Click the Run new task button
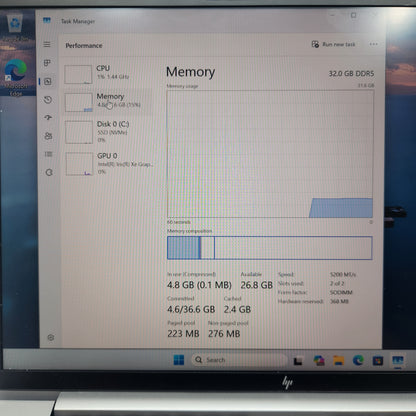 pos(334,44)
